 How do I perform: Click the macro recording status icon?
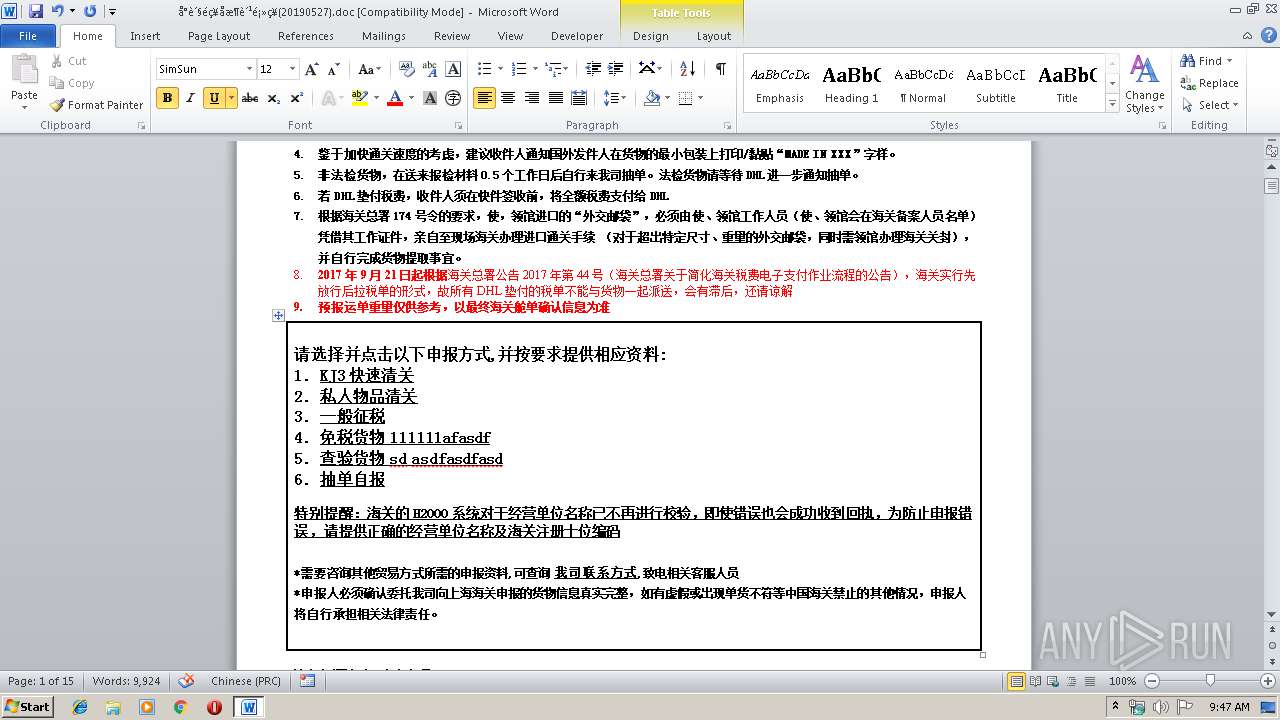point(308,681)
